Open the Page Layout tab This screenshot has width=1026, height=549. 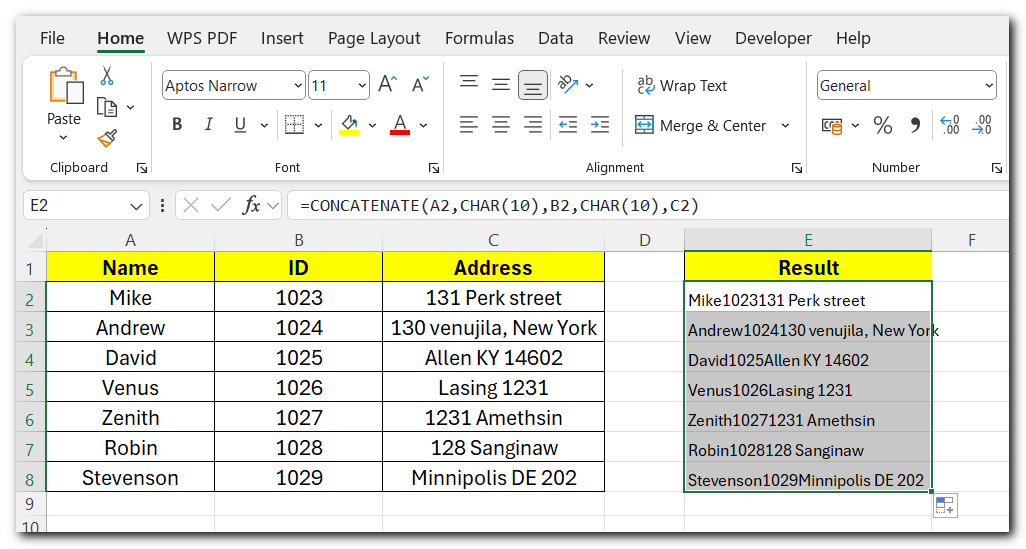374,38
